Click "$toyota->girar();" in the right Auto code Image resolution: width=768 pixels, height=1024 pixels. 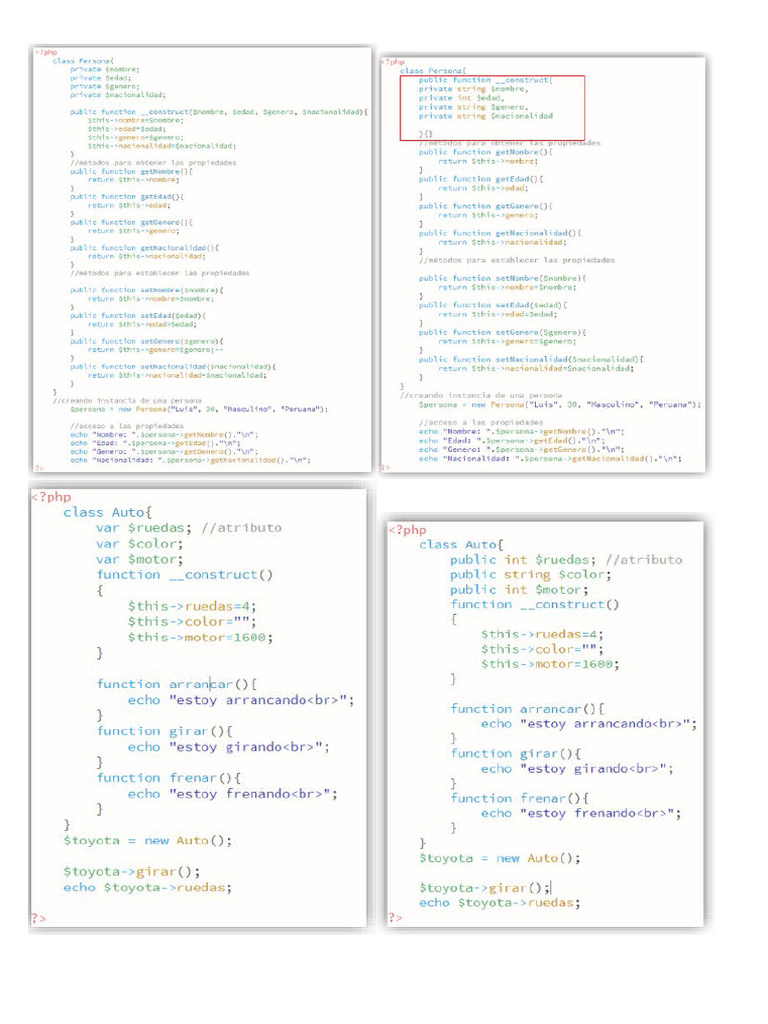(485, 888)
